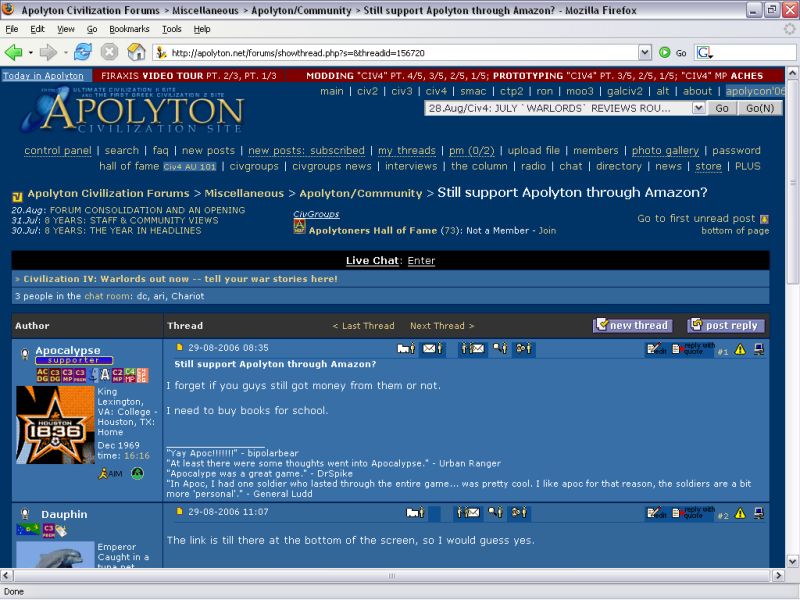Click the browser Back arrow button
800x600 pixels.
point(14,52)
